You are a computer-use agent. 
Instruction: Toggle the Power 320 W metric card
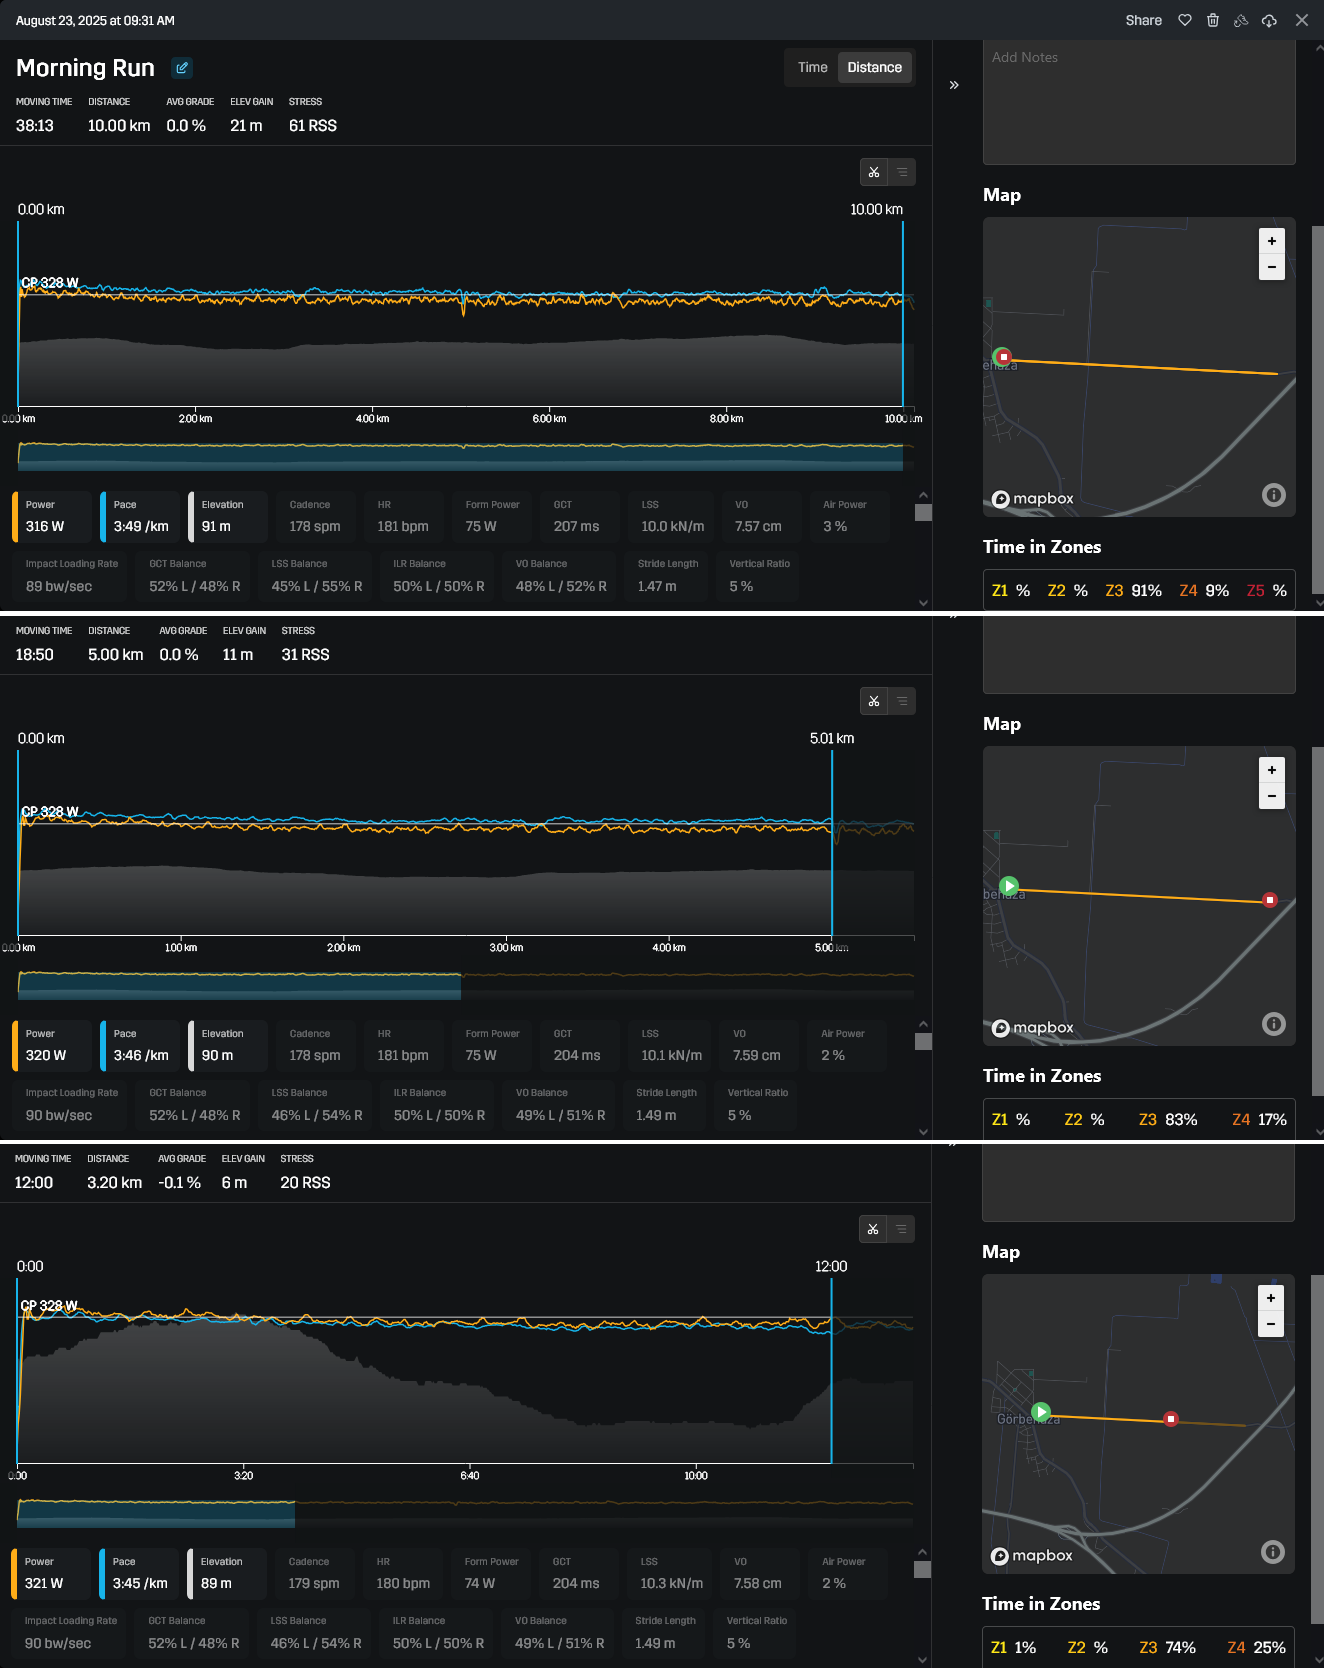click(x=52, y=1045)
